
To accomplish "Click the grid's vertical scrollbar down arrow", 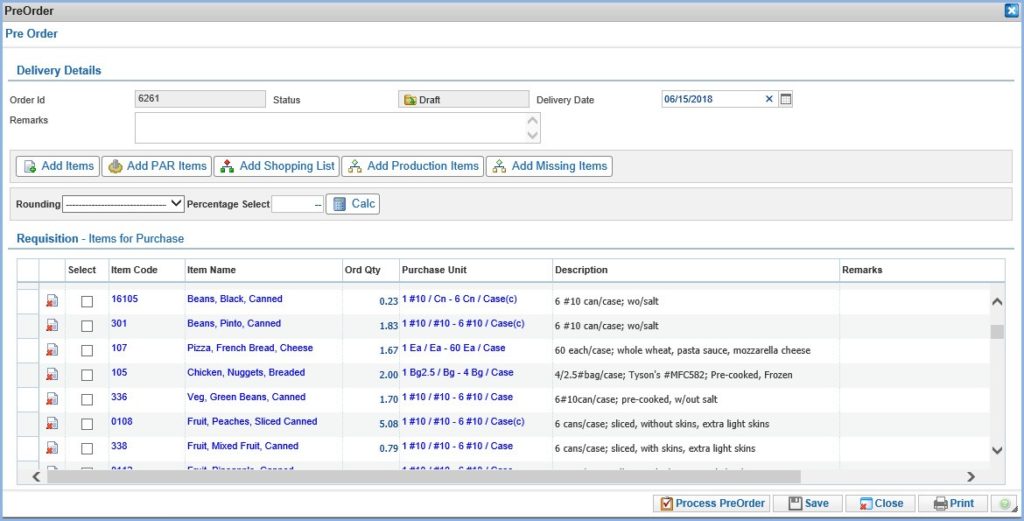I will (997, 450).
